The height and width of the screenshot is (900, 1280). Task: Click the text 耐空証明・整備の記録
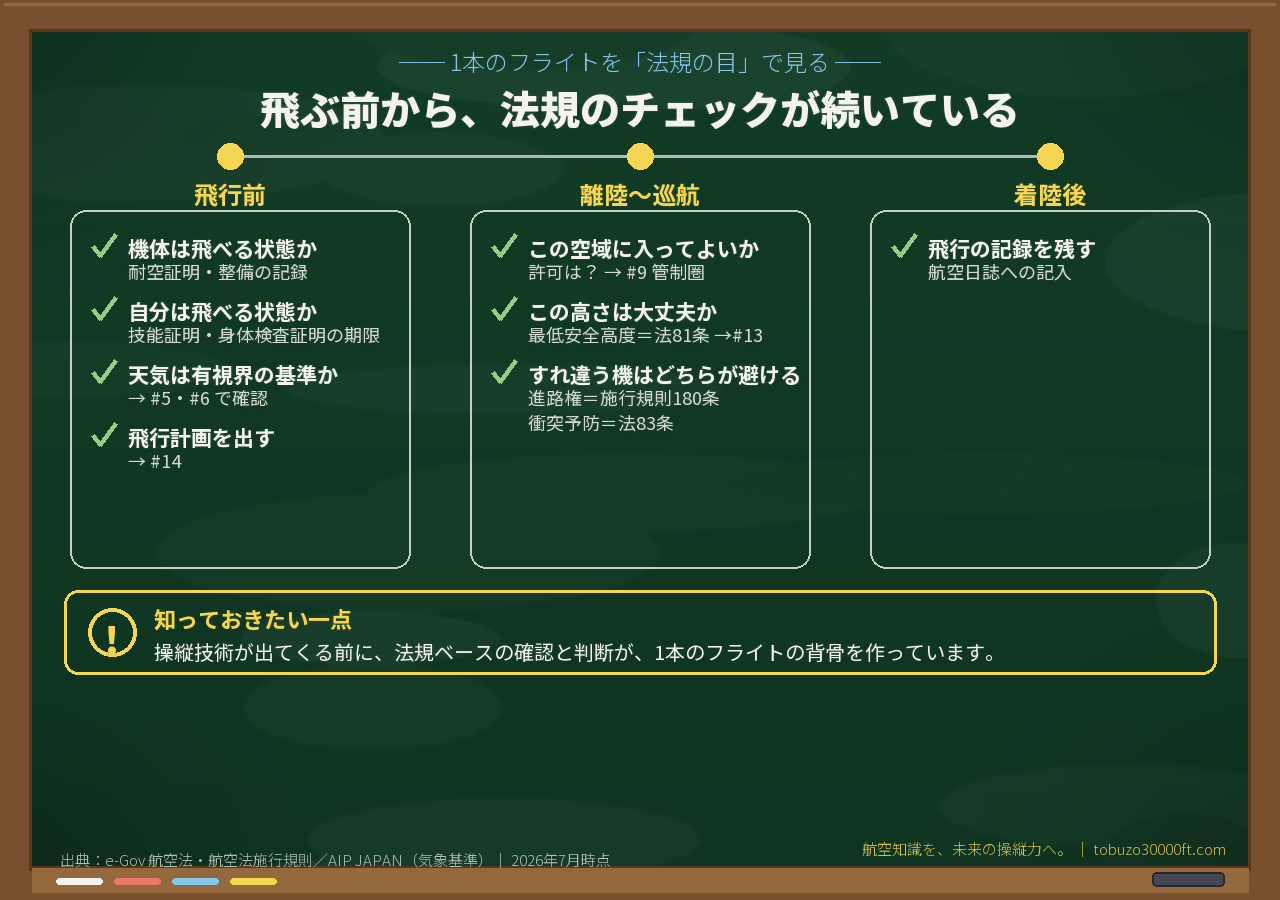(218, 272)
